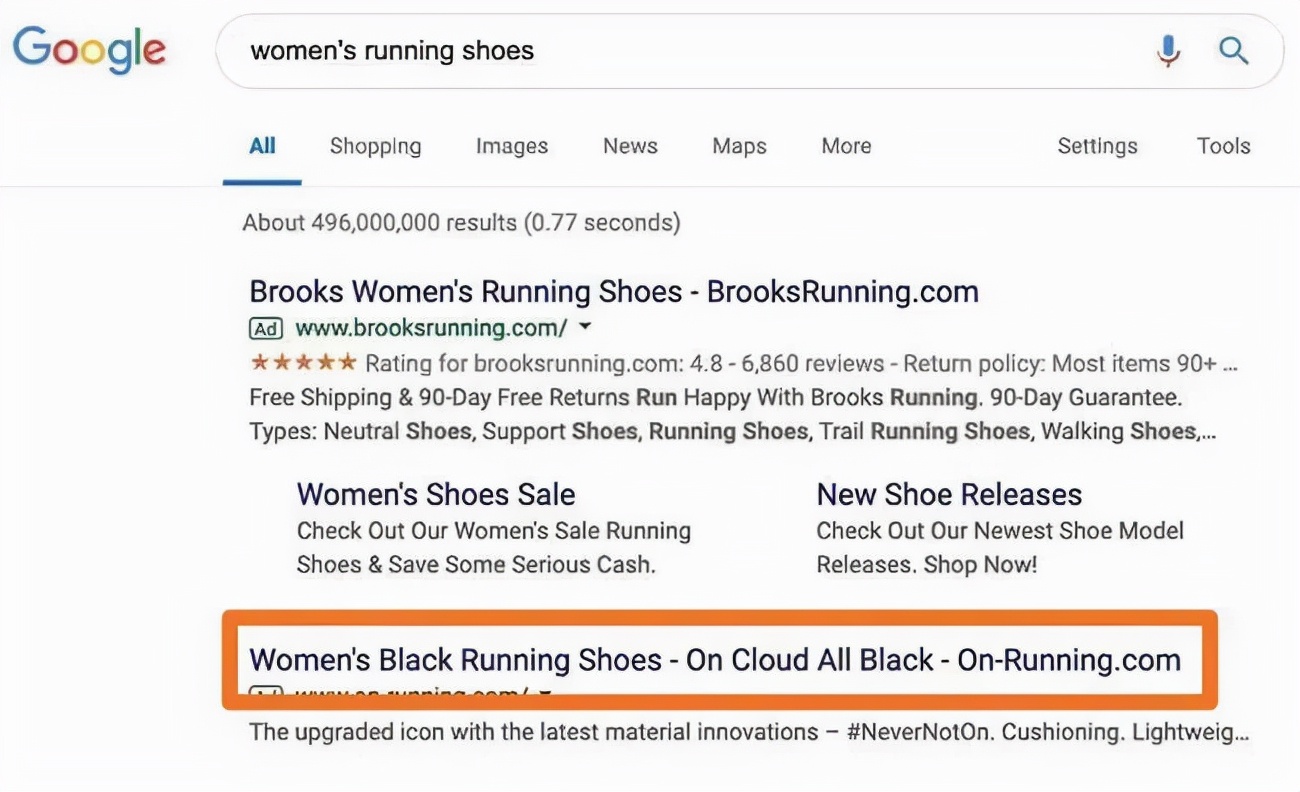
Task: Select the All results tab
Action: (262, 146)
